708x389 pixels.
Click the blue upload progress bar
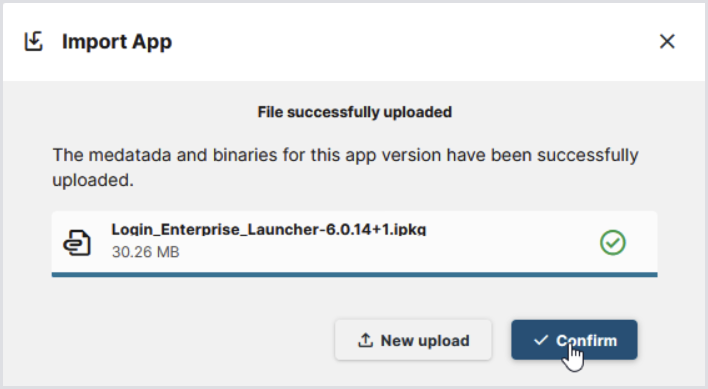pyautogui.click(x=354, y=274)
